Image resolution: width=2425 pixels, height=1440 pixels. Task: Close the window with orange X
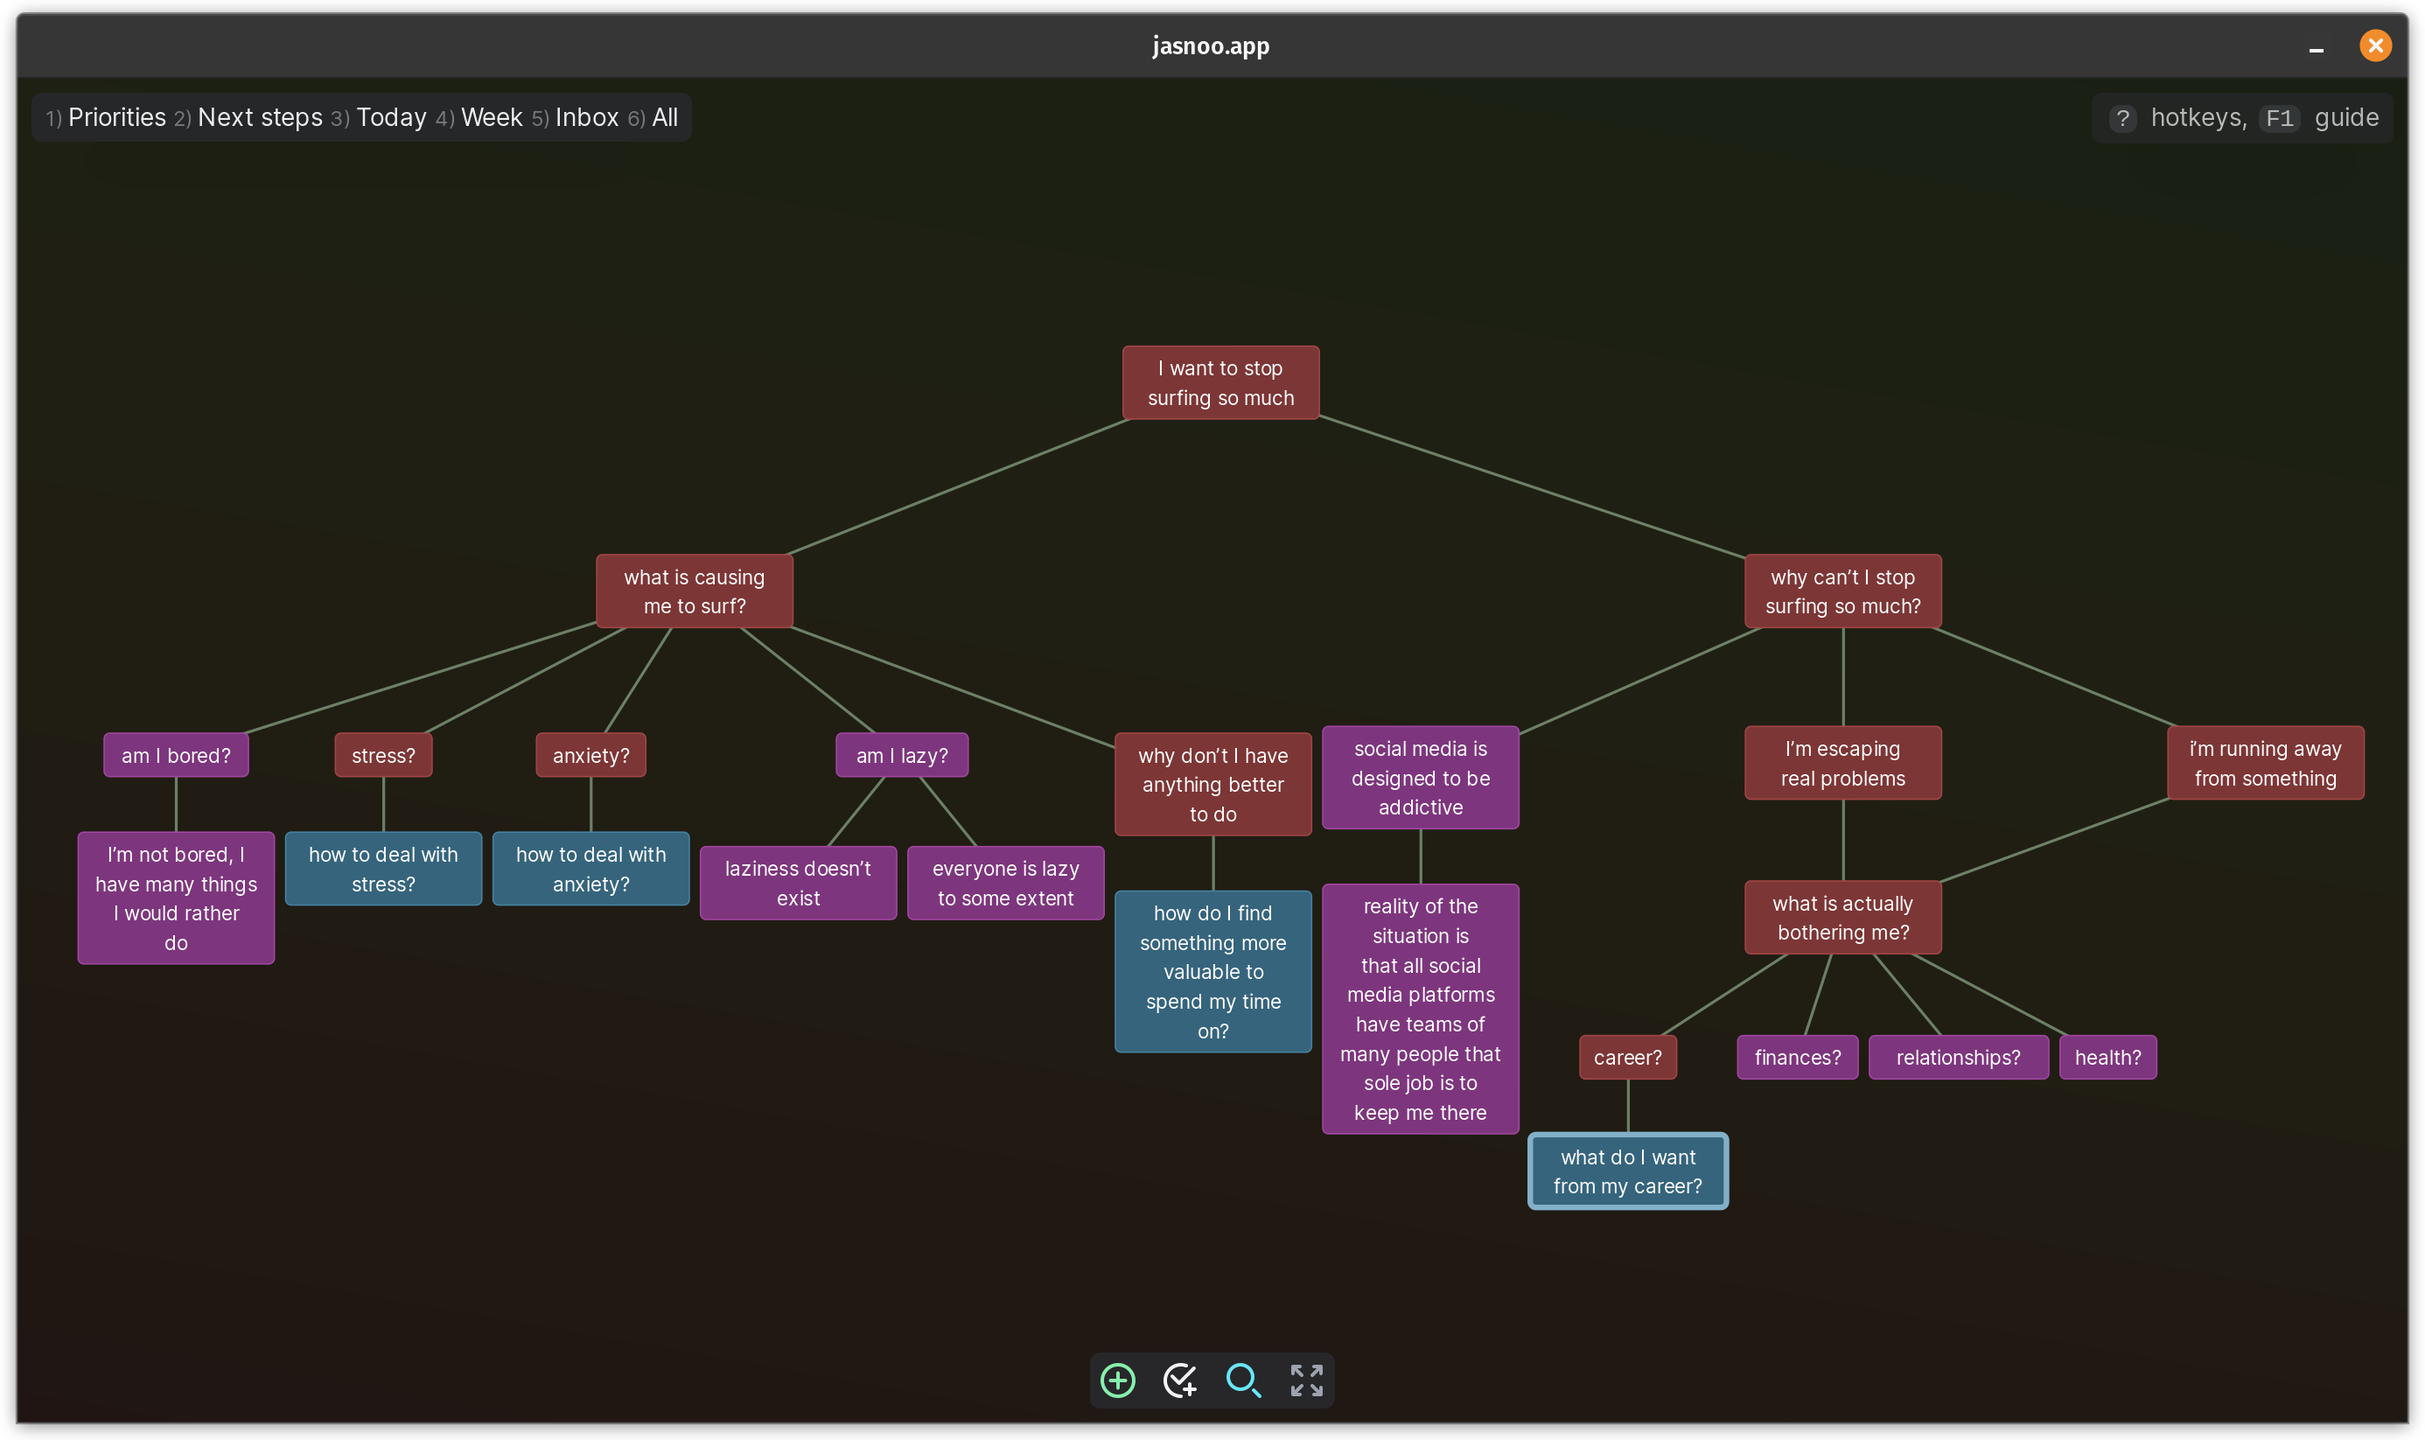point(2375,46)
